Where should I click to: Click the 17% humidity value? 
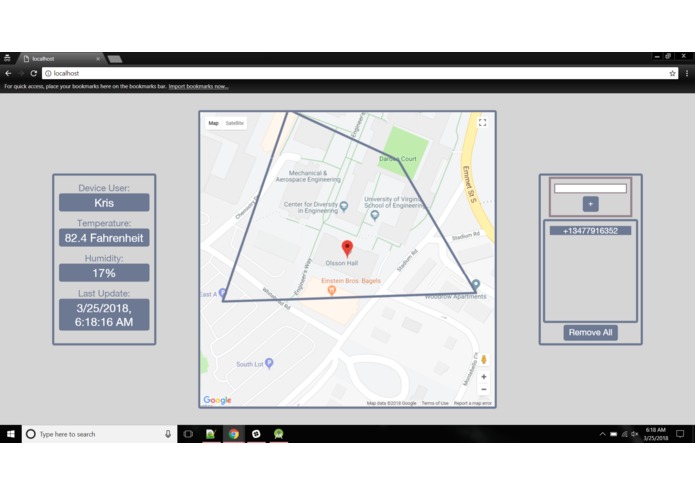click(x=104, y=273)
